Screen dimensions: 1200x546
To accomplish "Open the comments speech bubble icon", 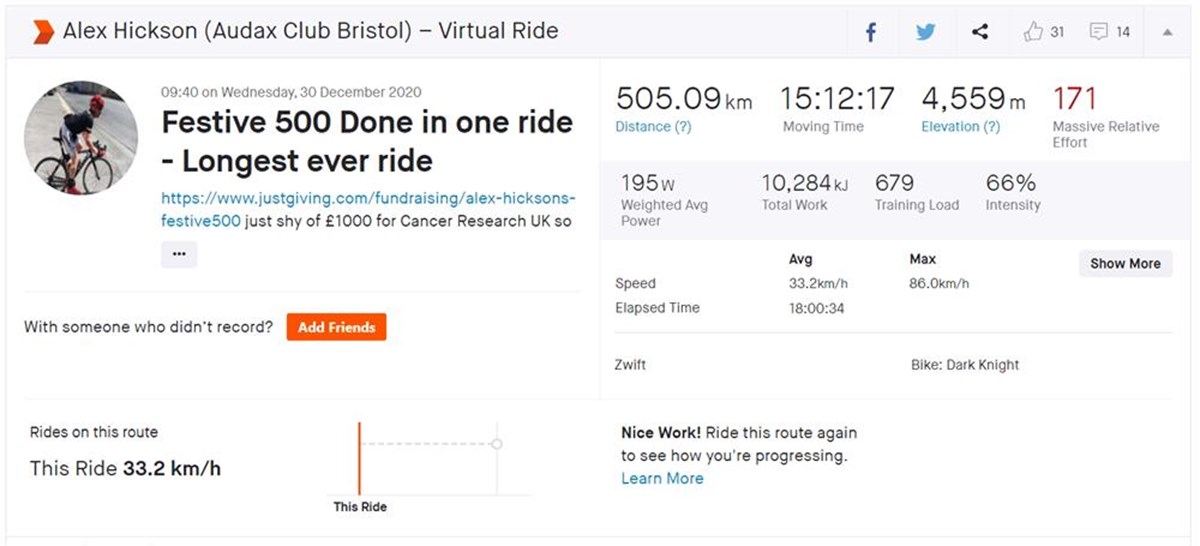I will pyautogui.click(x=1099, y=32).
